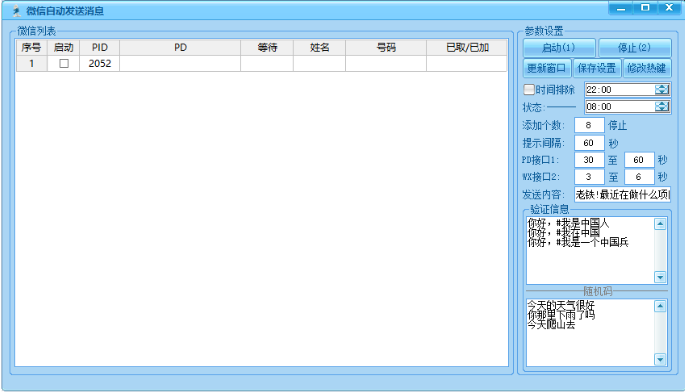Click the 序号 column header
The image size is (685, 392).
click(x=31, y=47)
